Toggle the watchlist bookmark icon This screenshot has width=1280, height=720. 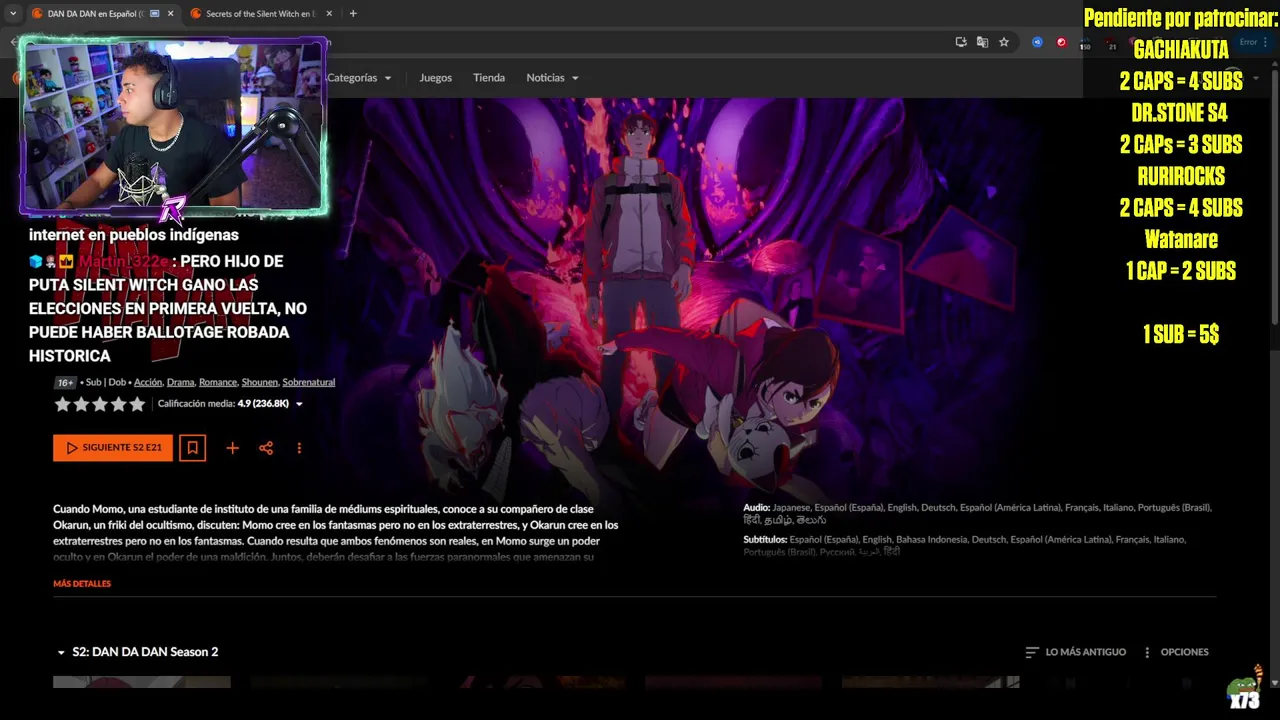[x=193, y=448]
